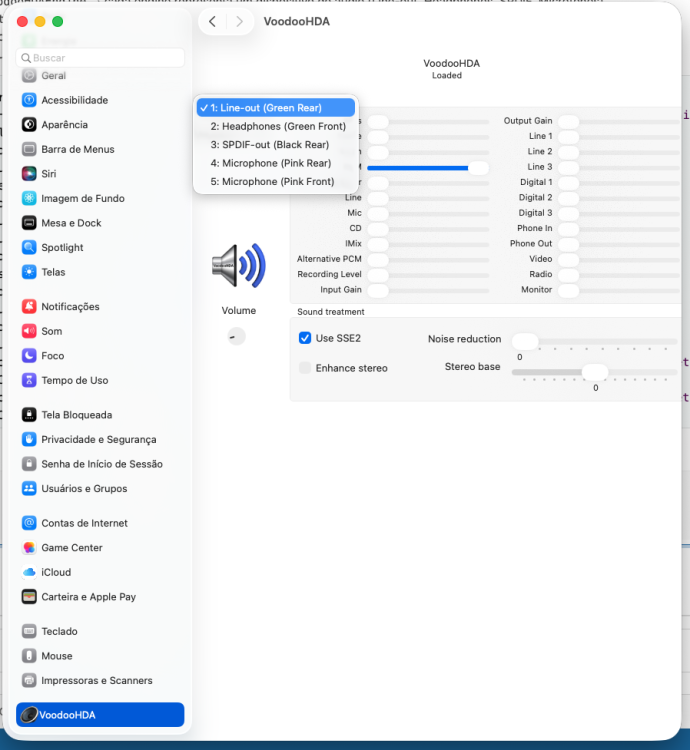Open Contas de Internet icon
Screen dimensions: 690x750
coord(29,523)
